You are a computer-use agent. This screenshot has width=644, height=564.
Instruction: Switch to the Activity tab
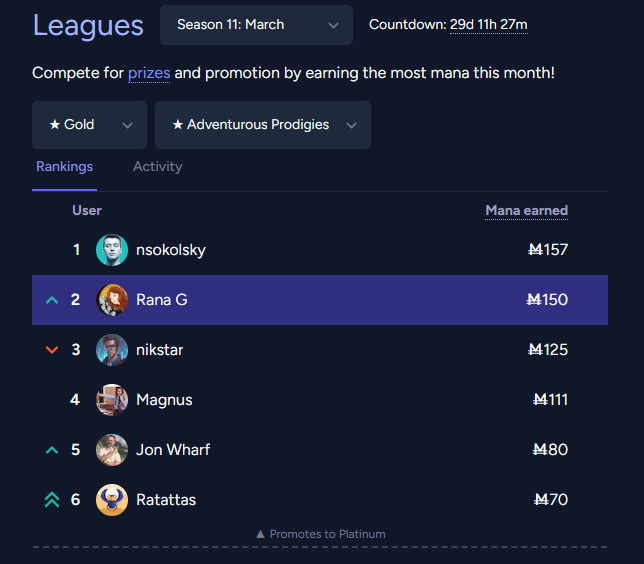[157, 167]
